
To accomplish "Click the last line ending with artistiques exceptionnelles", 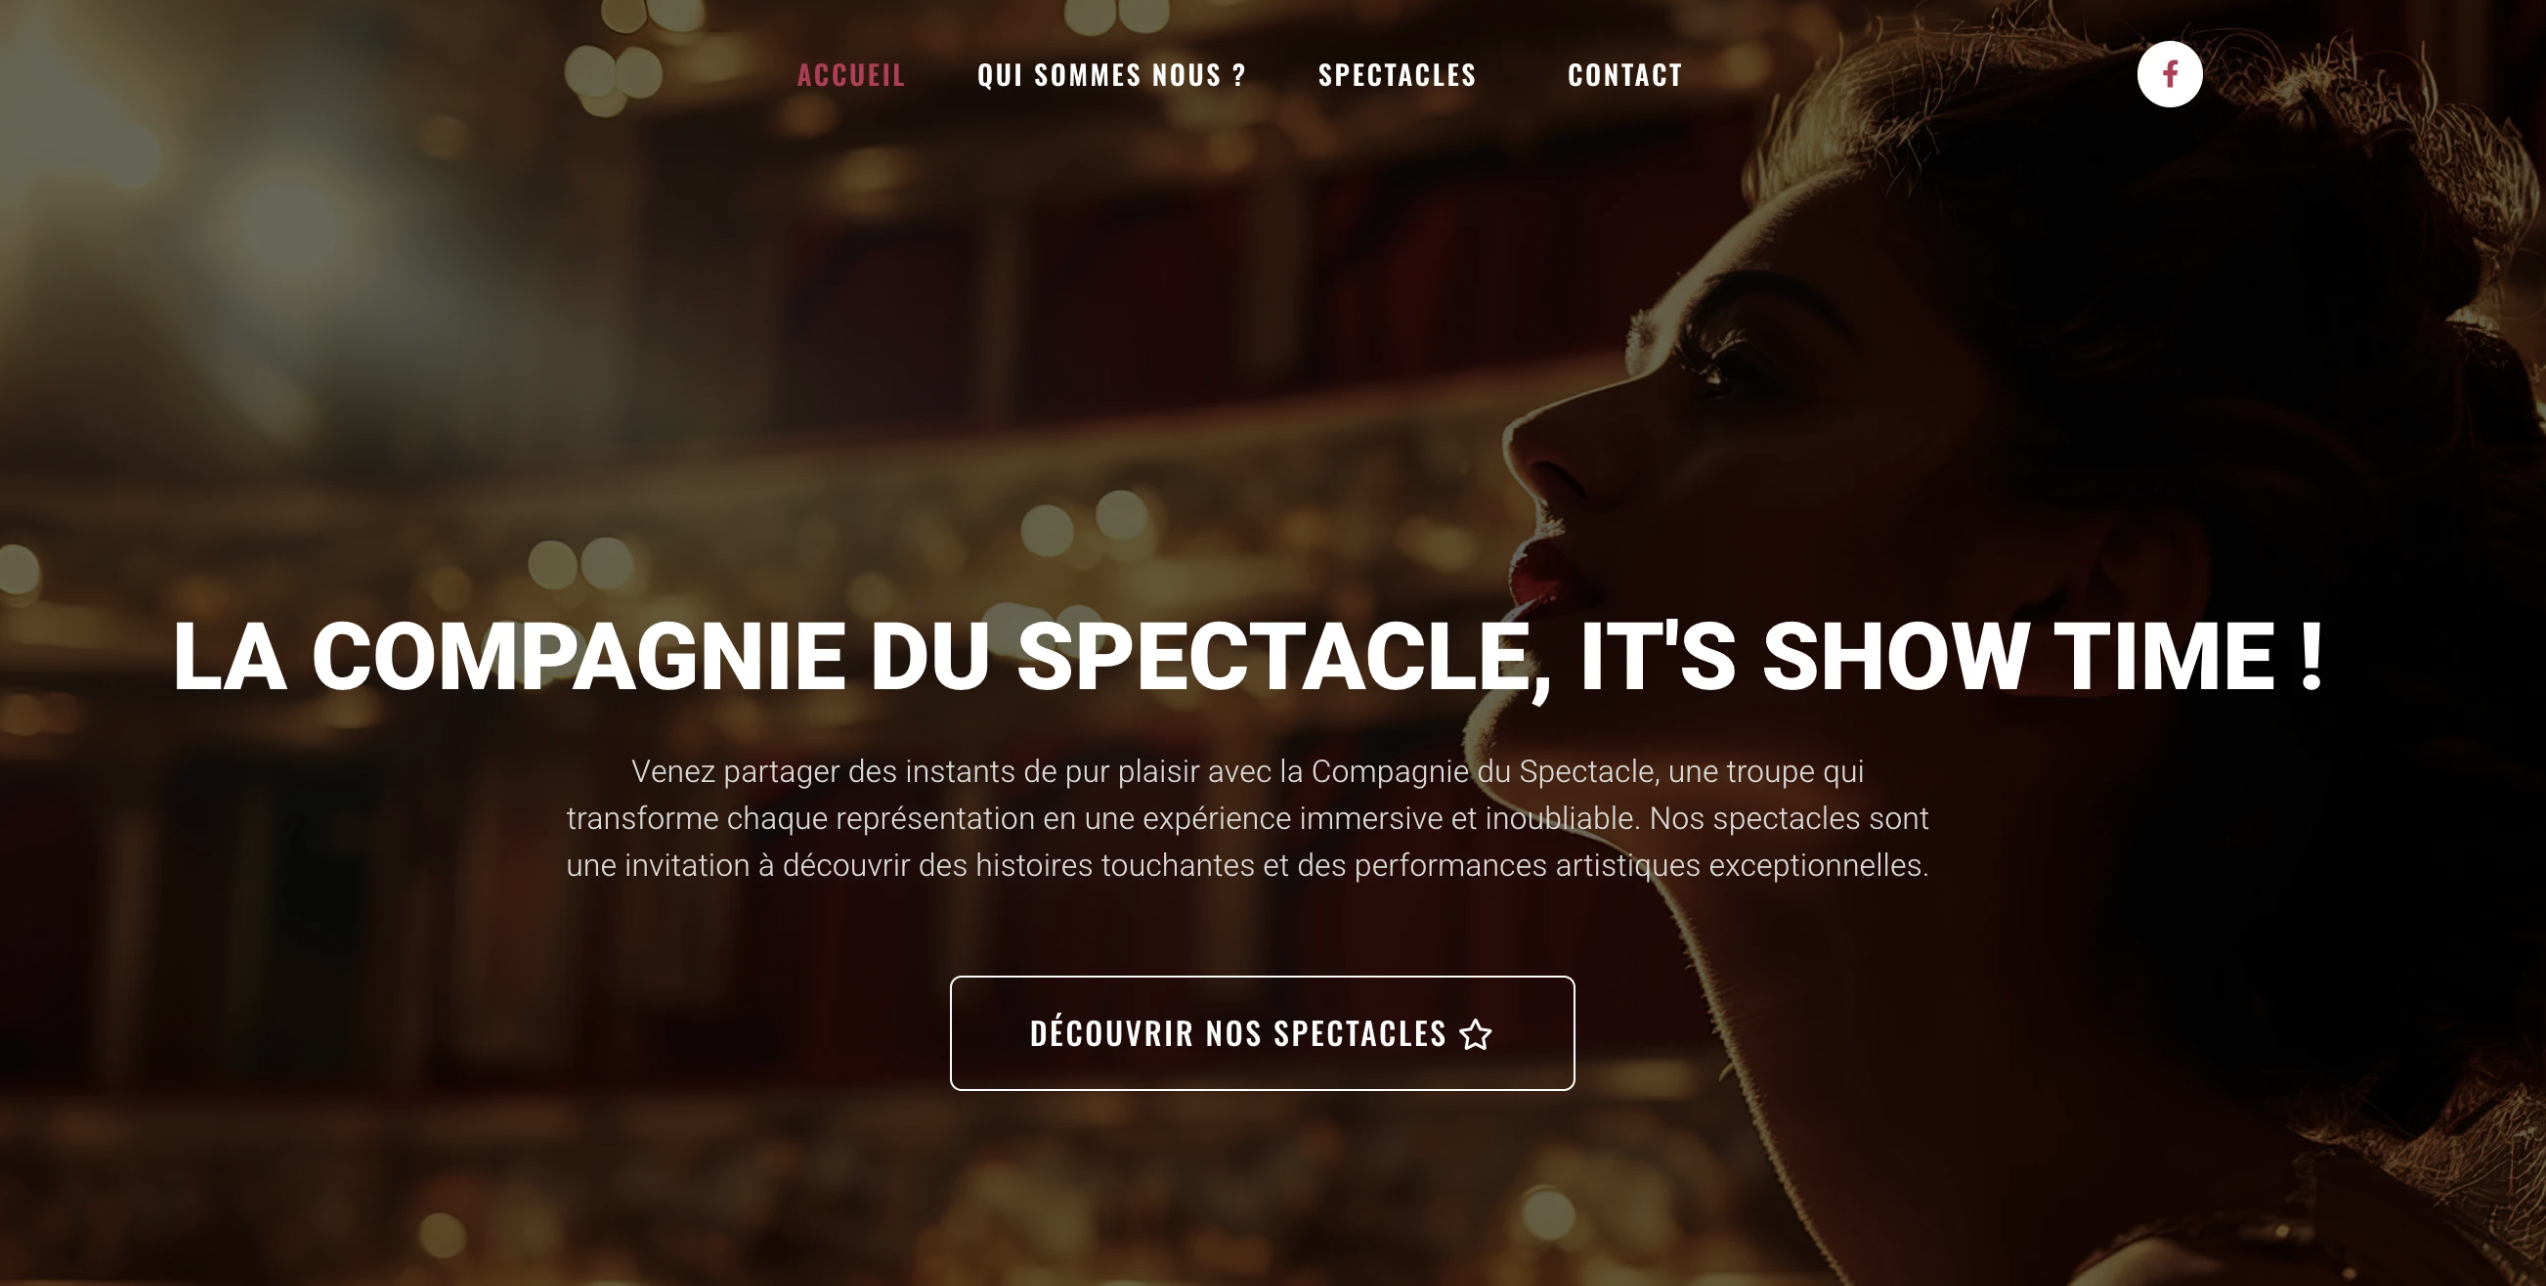I will tap(1247, 865).
